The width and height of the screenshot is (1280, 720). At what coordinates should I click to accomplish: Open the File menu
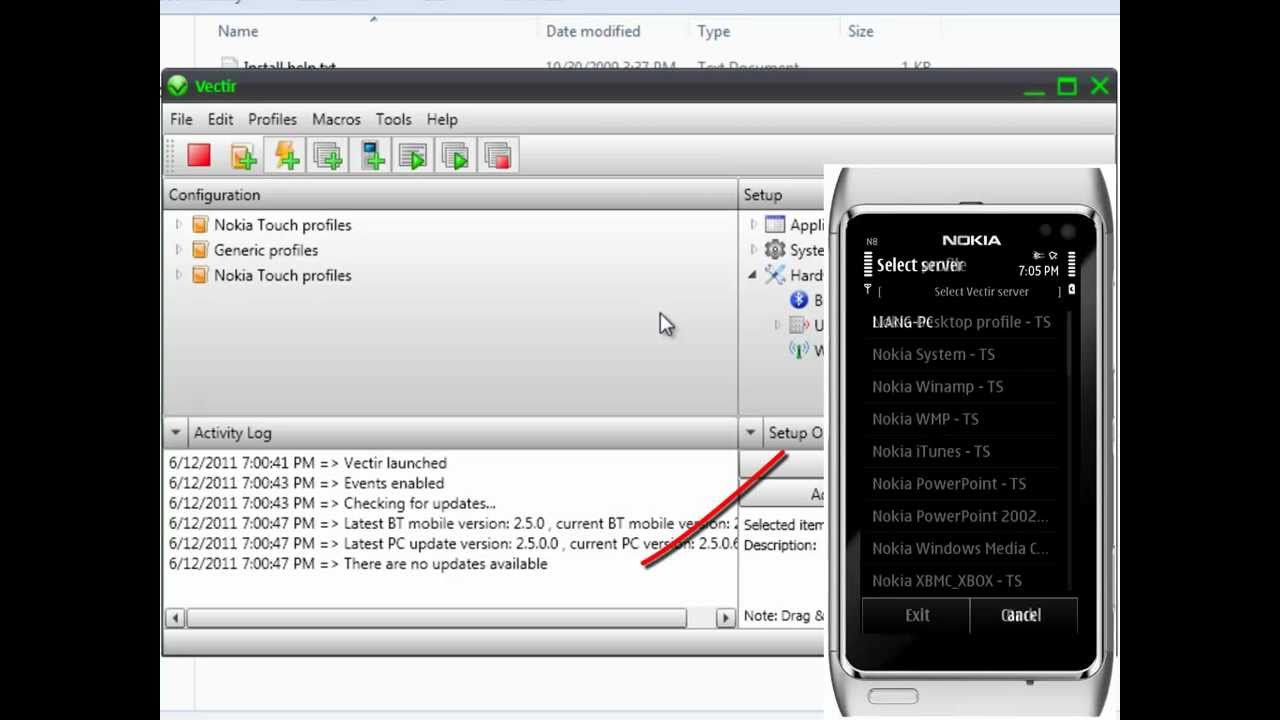point(181,119)
